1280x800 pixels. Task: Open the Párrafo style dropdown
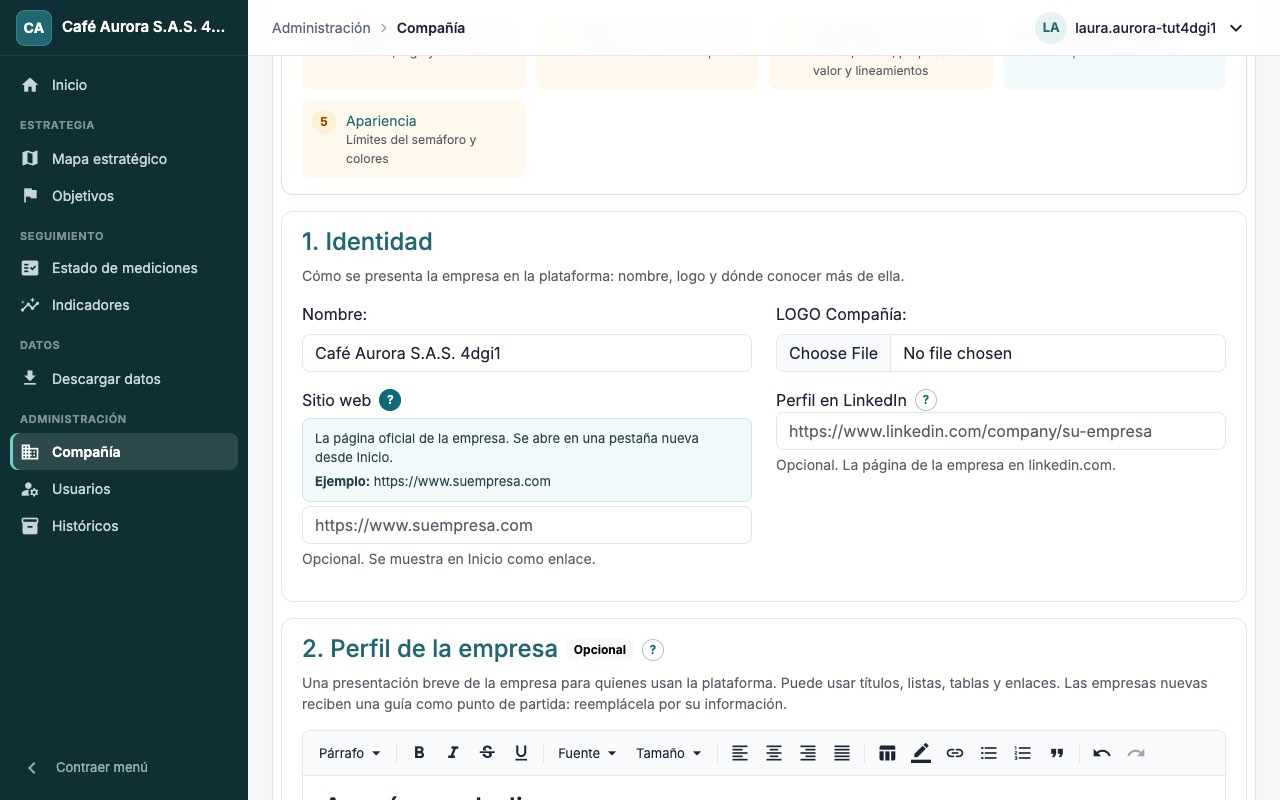tap(350, 753)
